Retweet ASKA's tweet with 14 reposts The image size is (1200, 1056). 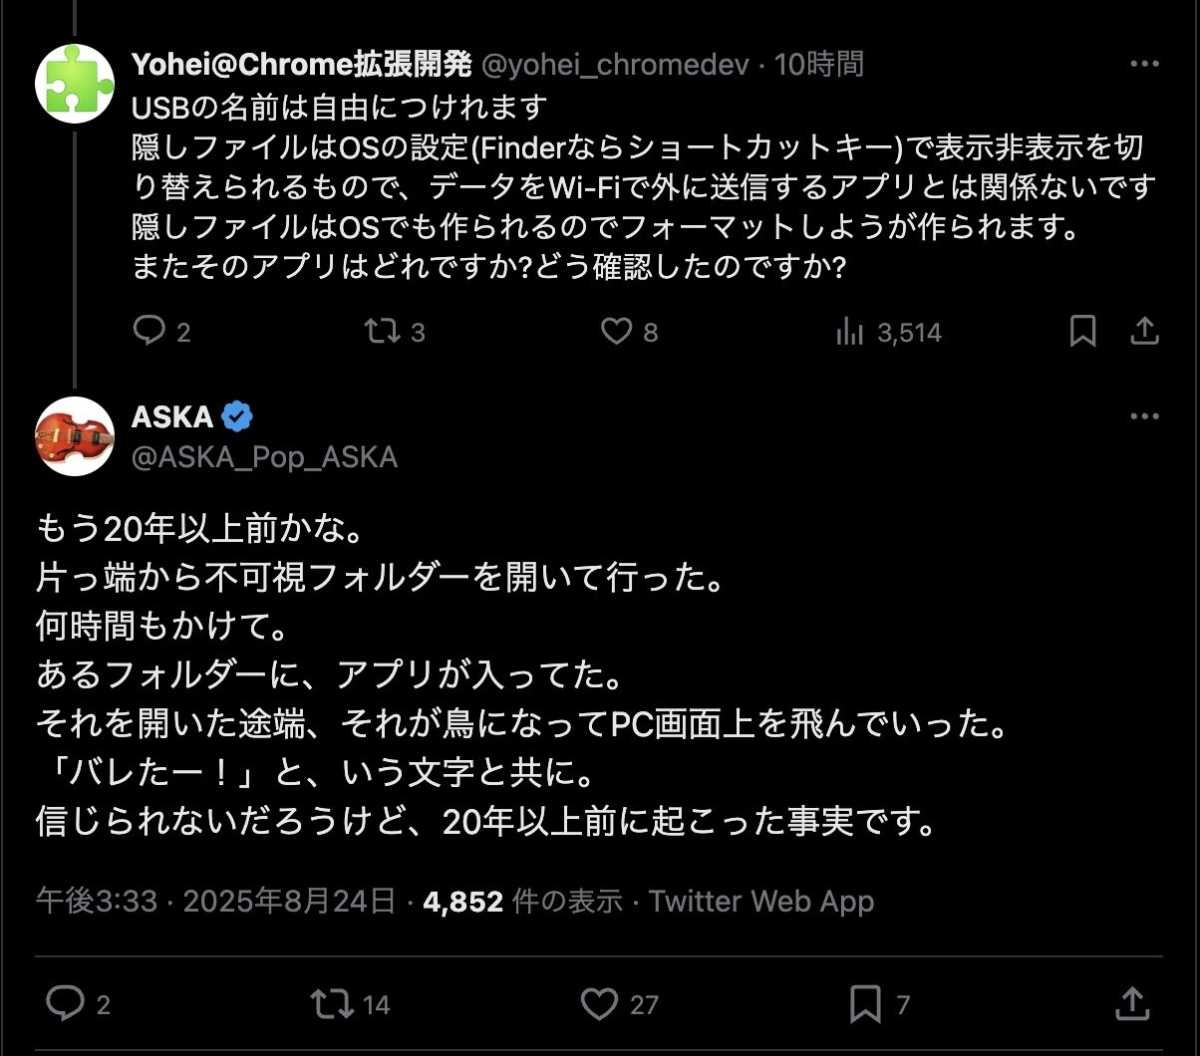pyautogui.click(x=333, y=1003)
